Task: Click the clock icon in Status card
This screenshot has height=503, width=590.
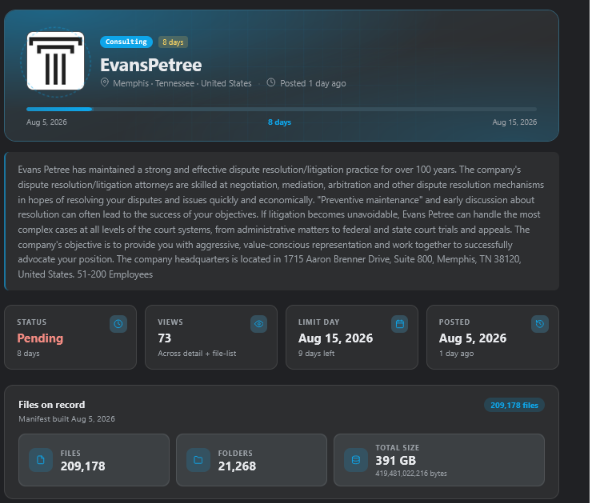Action: pos(118,324)
